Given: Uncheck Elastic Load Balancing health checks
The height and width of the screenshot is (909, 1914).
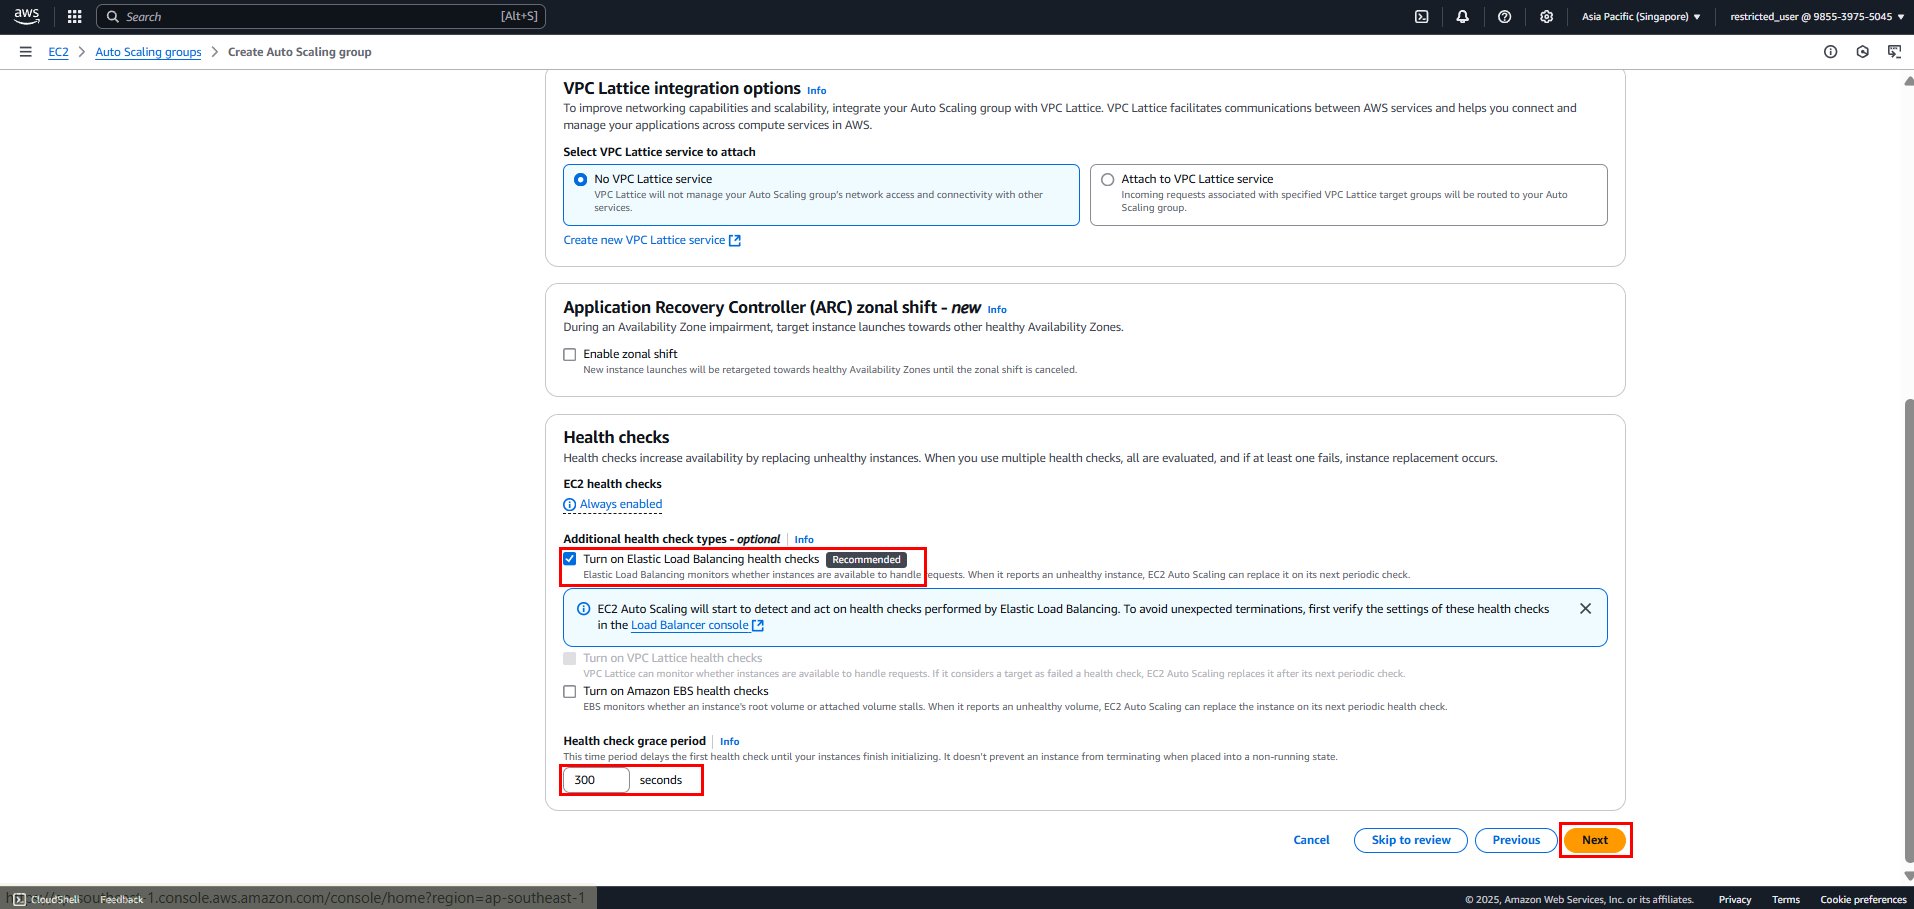Looking at the screenshot, I should click(x=570, y=559).
